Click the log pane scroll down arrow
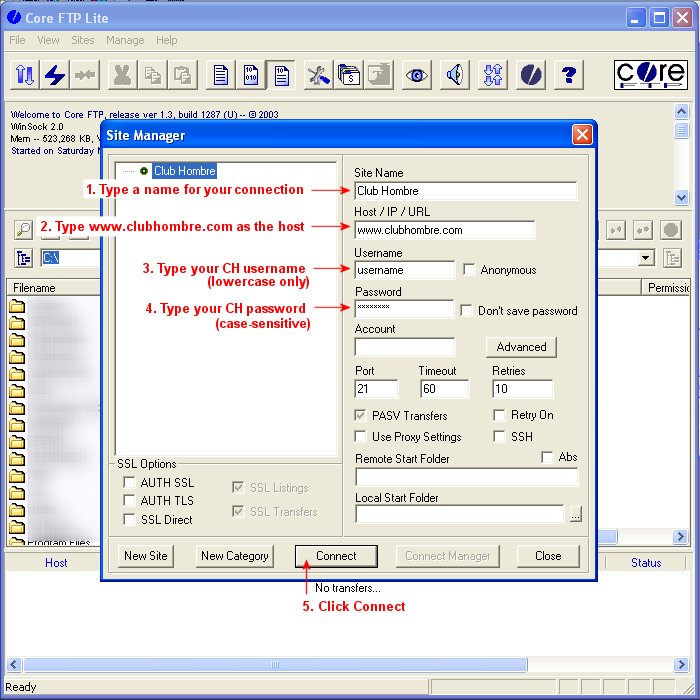The height and width of the screenshot is (700, 700). click(x=681, y=197)
